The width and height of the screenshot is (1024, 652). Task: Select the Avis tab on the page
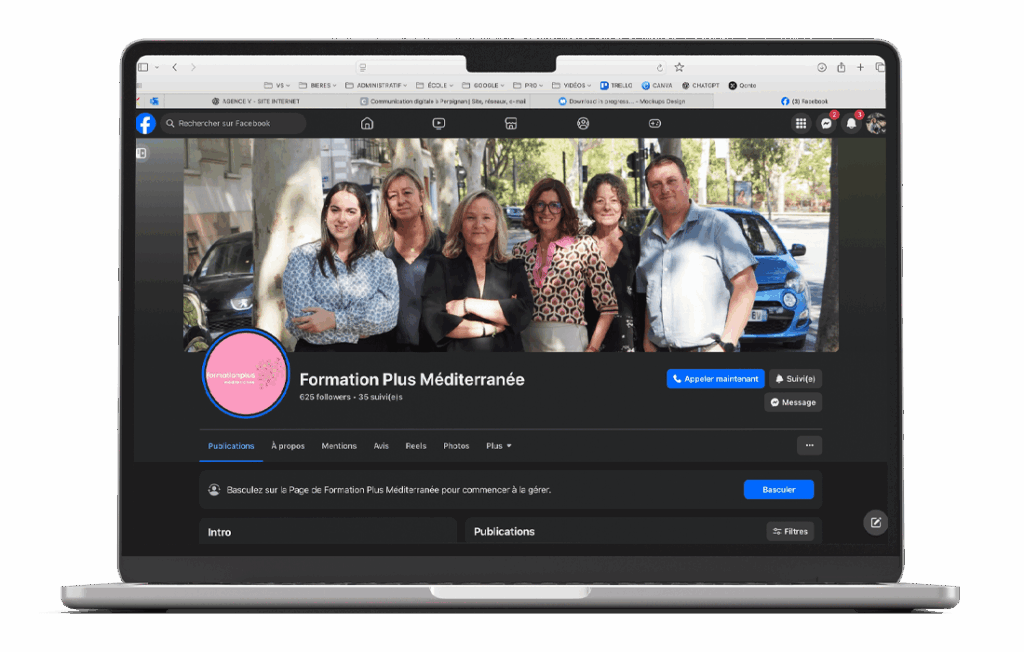pyautogui.click(x=381, y=446)
